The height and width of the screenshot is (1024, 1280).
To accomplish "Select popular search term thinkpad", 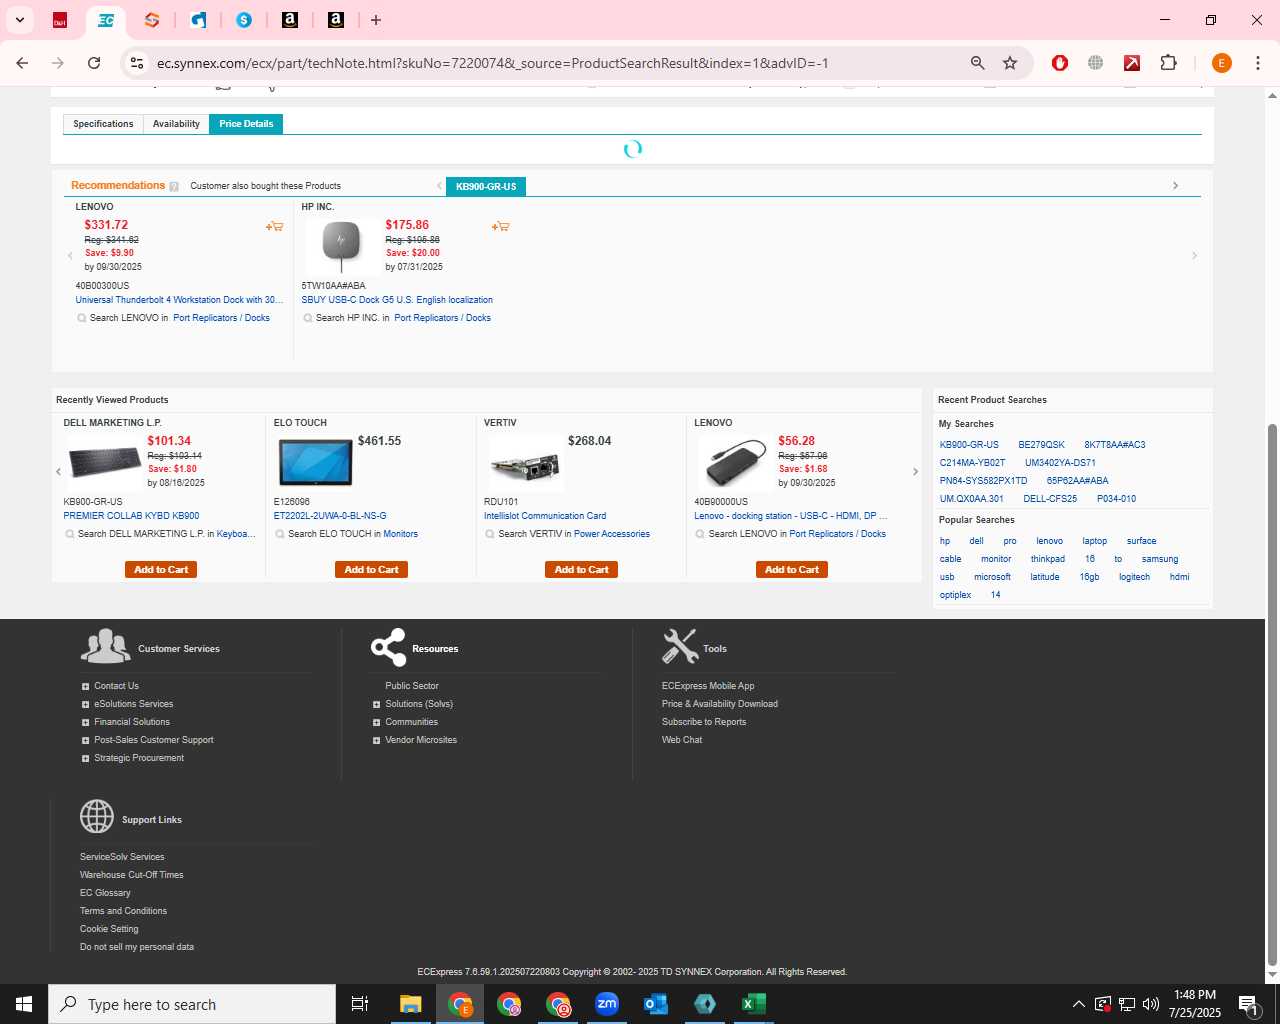I will [1048, 559].
